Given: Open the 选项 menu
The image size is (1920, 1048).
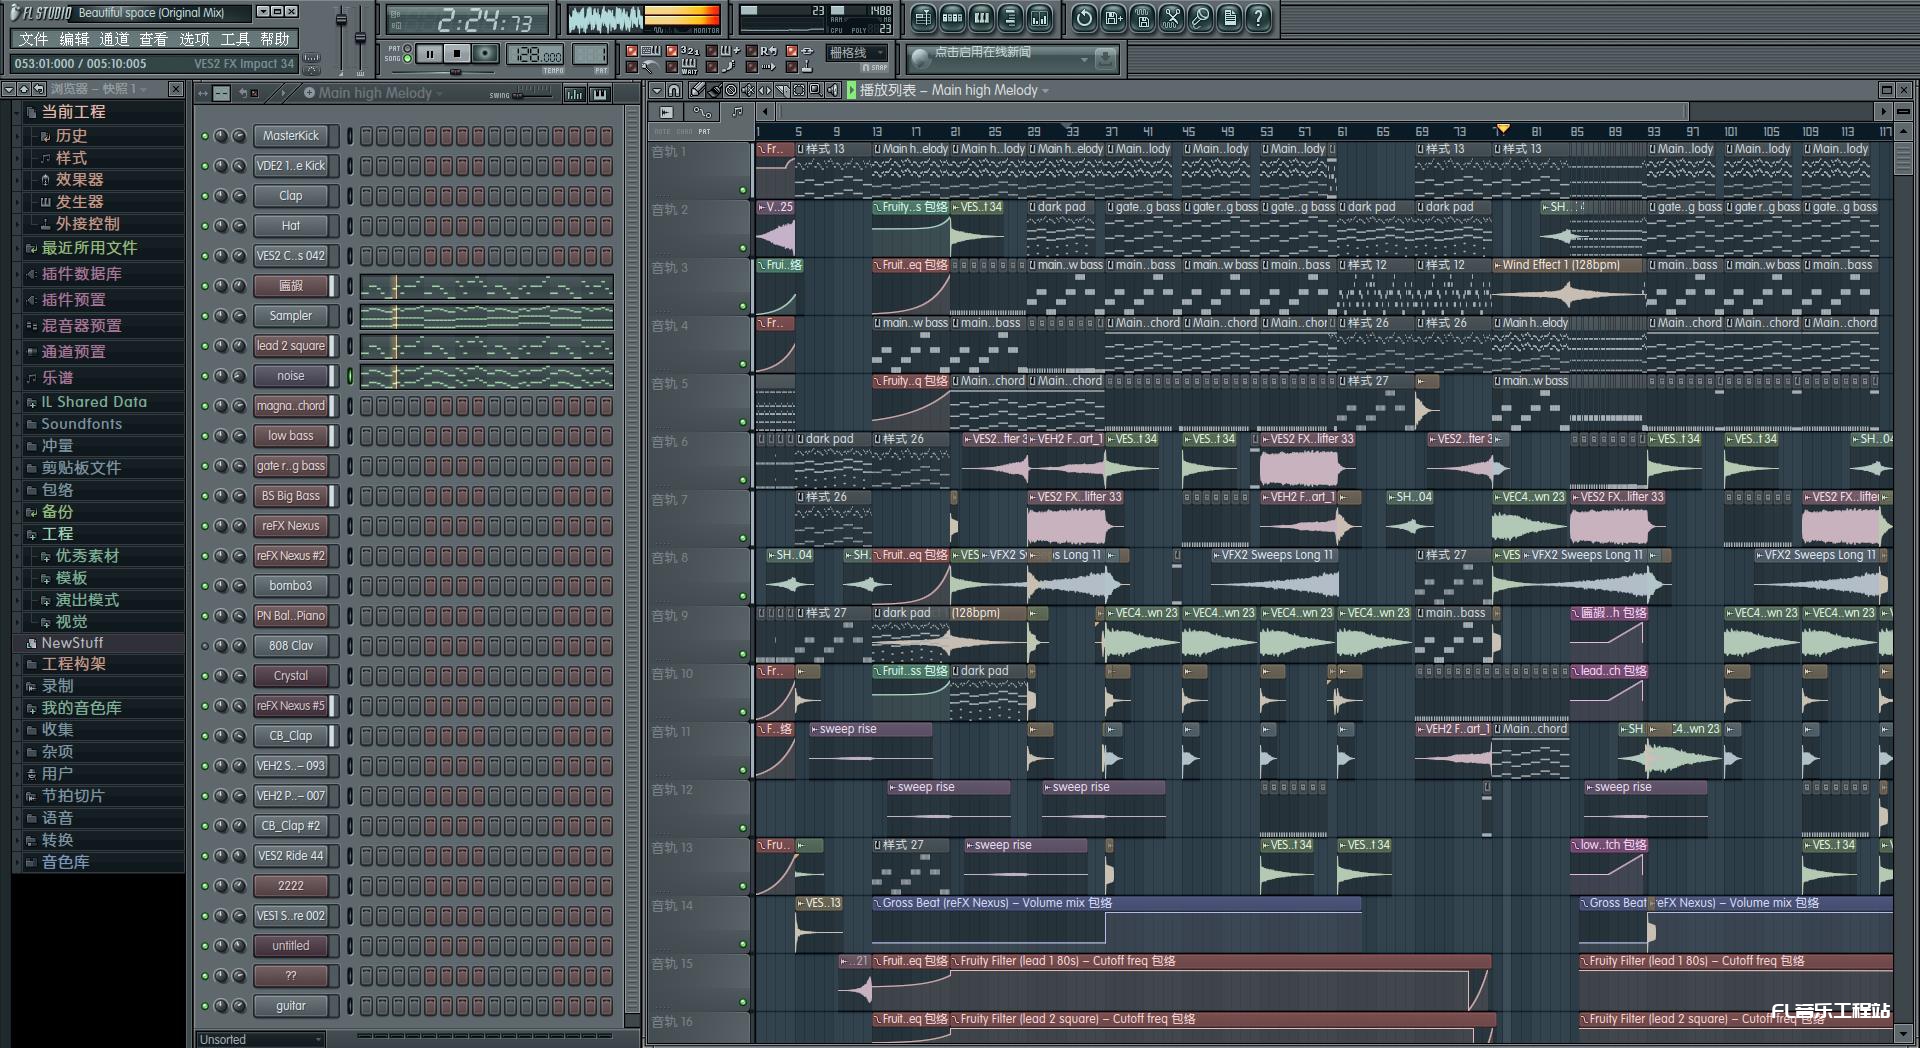Looking at the screenshot, I should tap(194, 39).
